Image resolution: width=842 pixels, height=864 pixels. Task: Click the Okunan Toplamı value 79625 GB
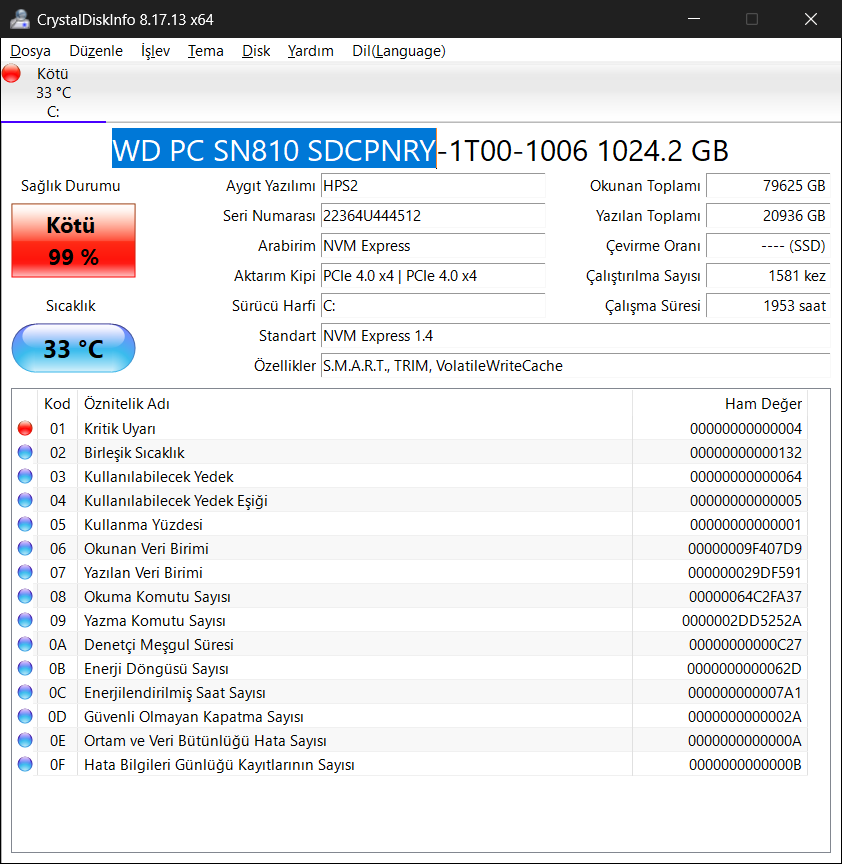click(x=768, y=186)
